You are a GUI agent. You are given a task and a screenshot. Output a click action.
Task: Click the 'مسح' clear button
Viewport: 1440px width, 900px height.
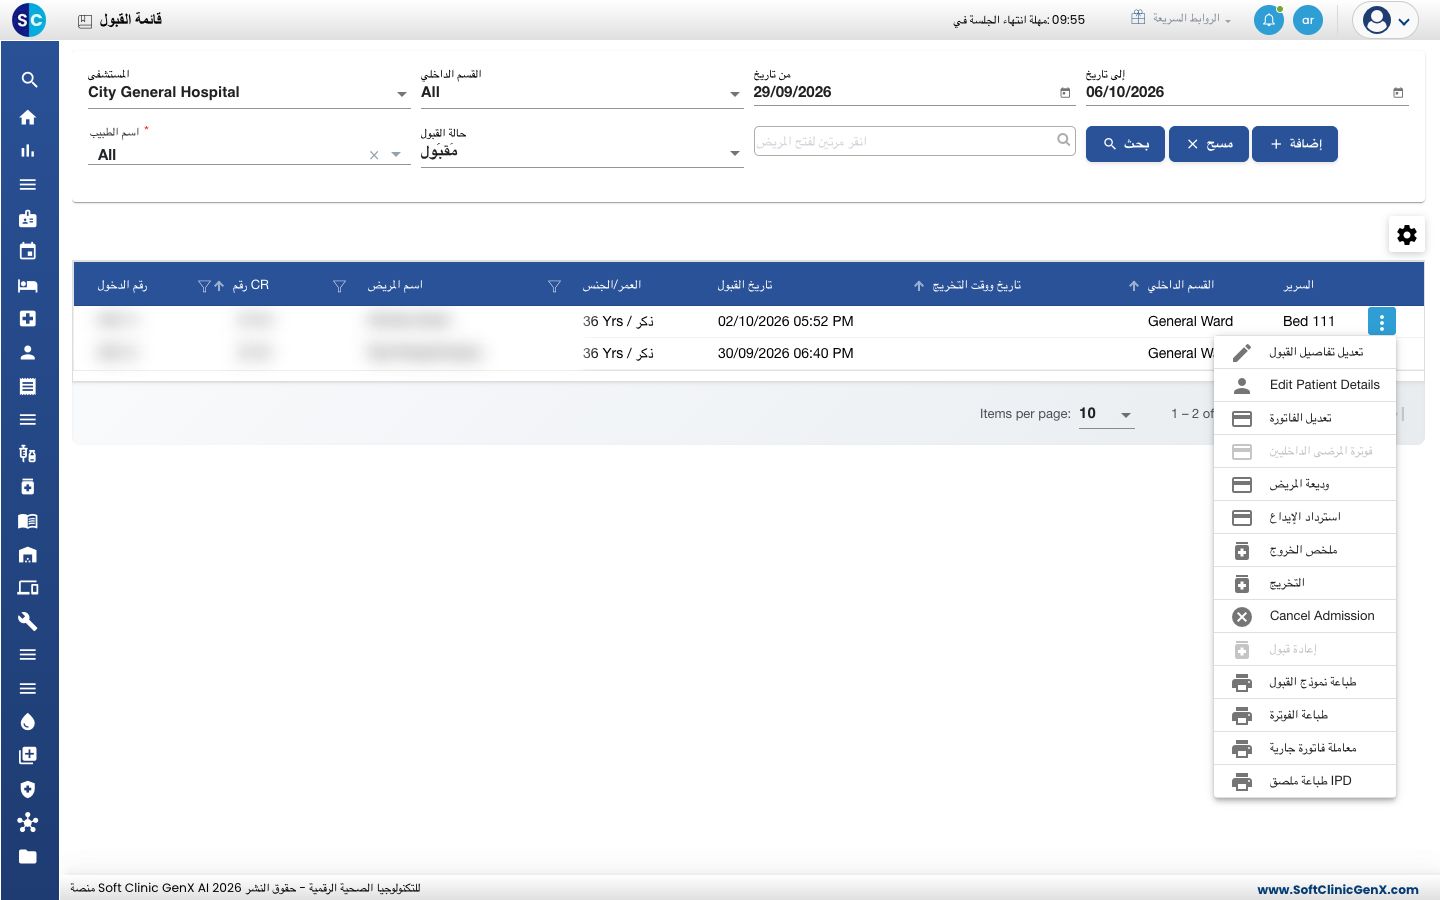point(1209,144)
